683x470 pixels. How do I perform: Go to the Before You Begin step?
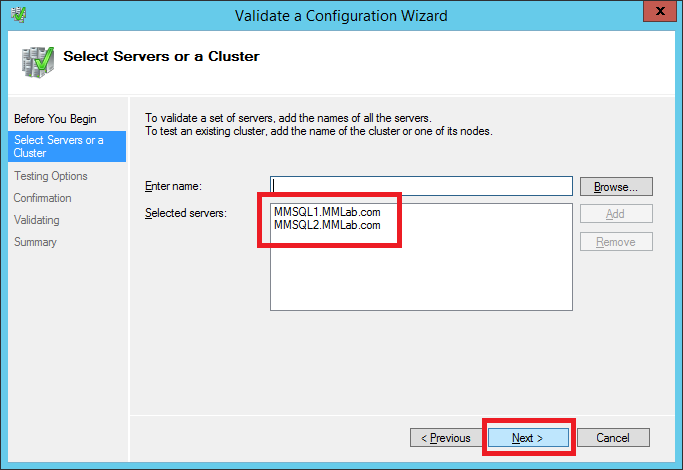pyautogui.click(x=55, y=119)
